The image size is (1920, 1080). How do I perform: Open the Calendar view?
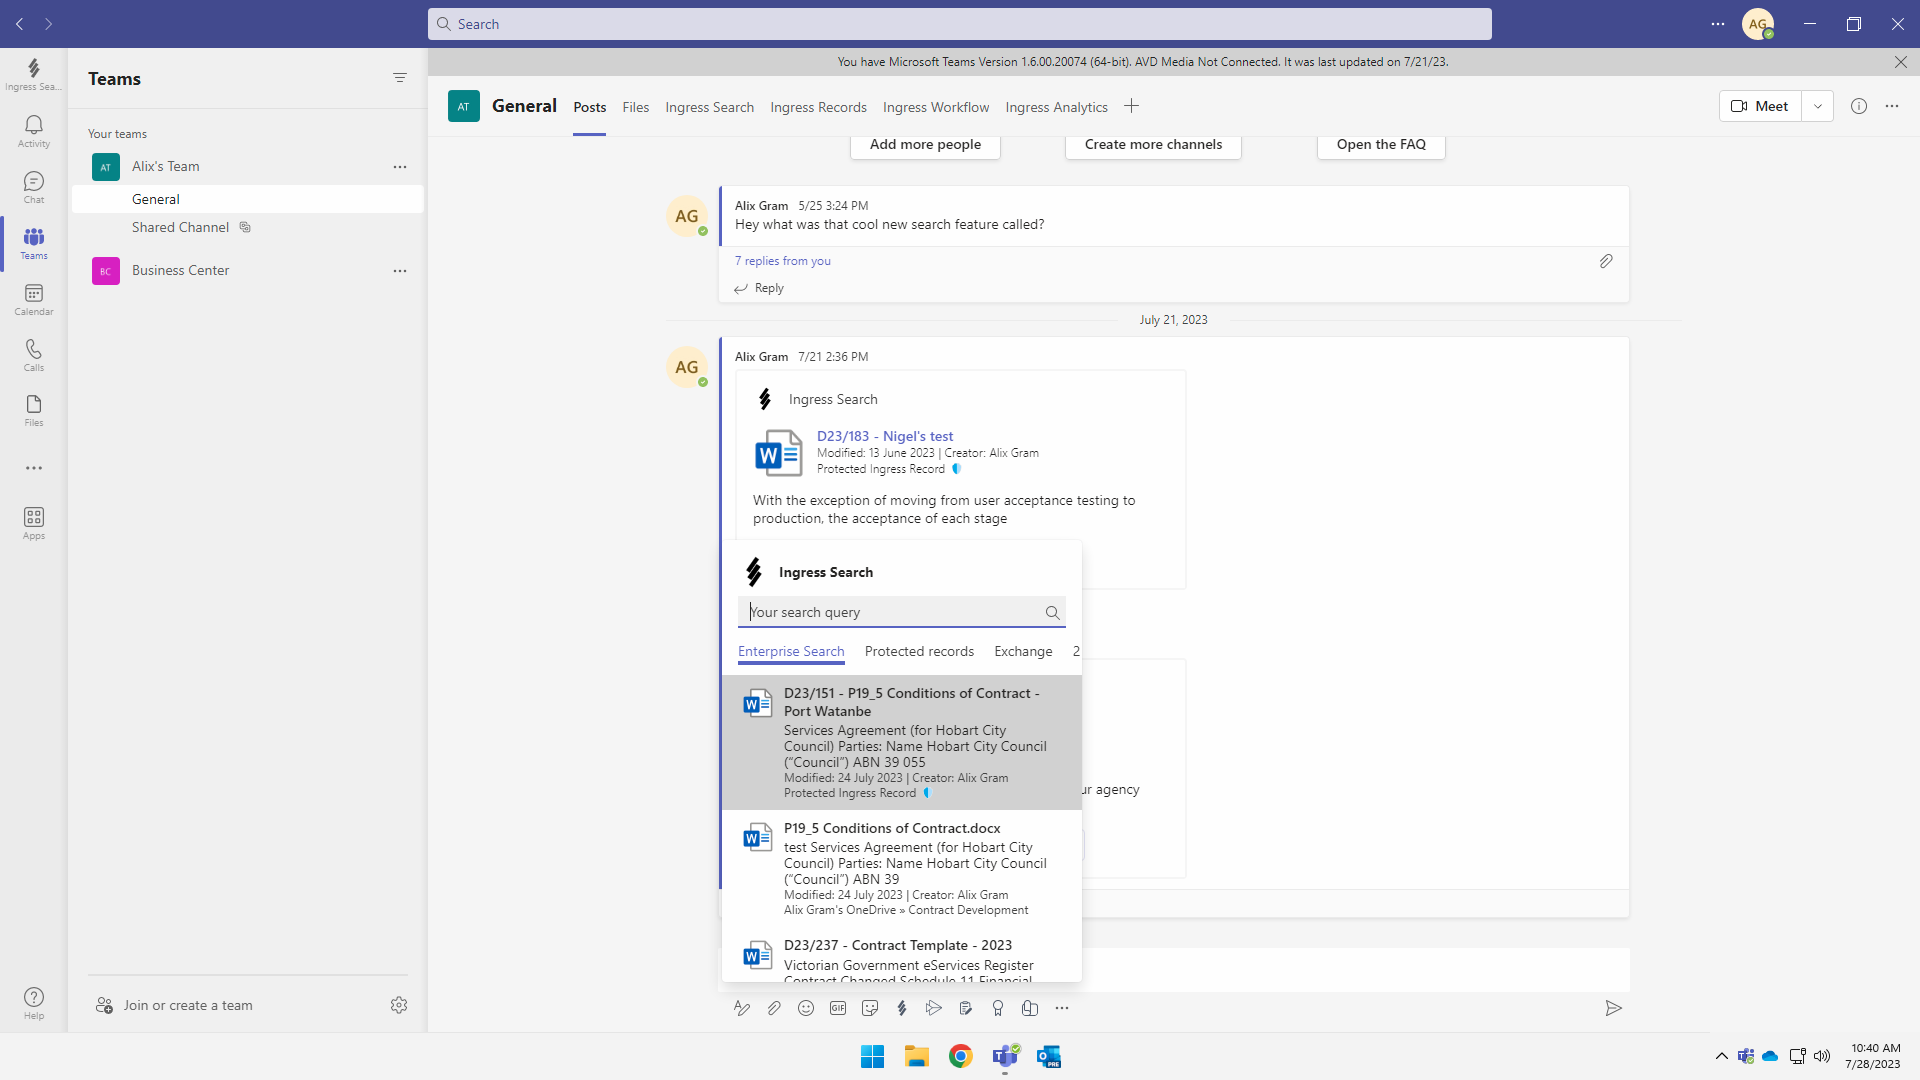(x=33, y=299)
